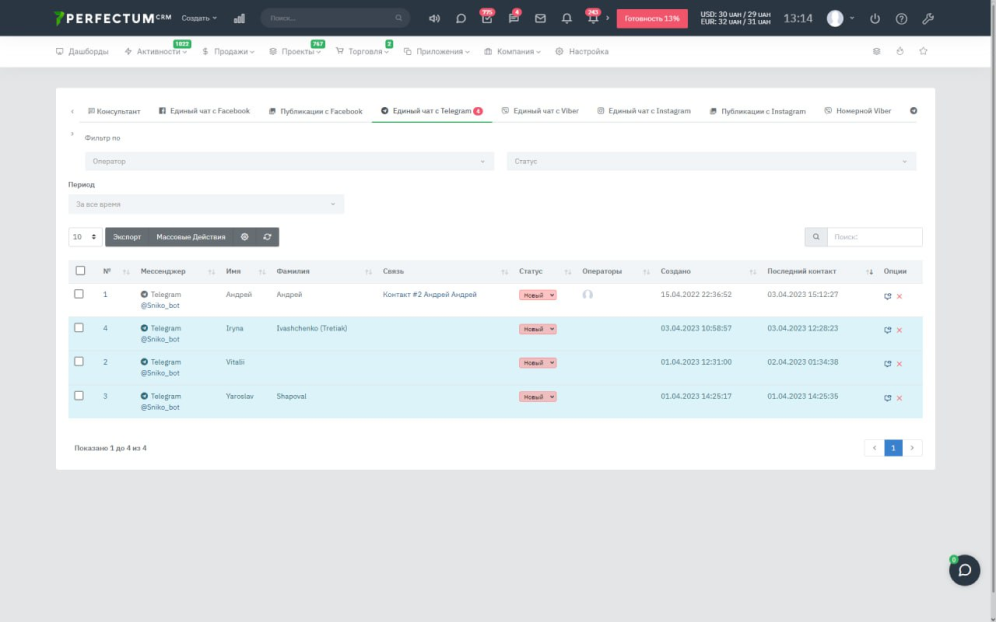996x622 pixels.
Task: Expand the Период dropdown
Action: (x=206, y=204)
